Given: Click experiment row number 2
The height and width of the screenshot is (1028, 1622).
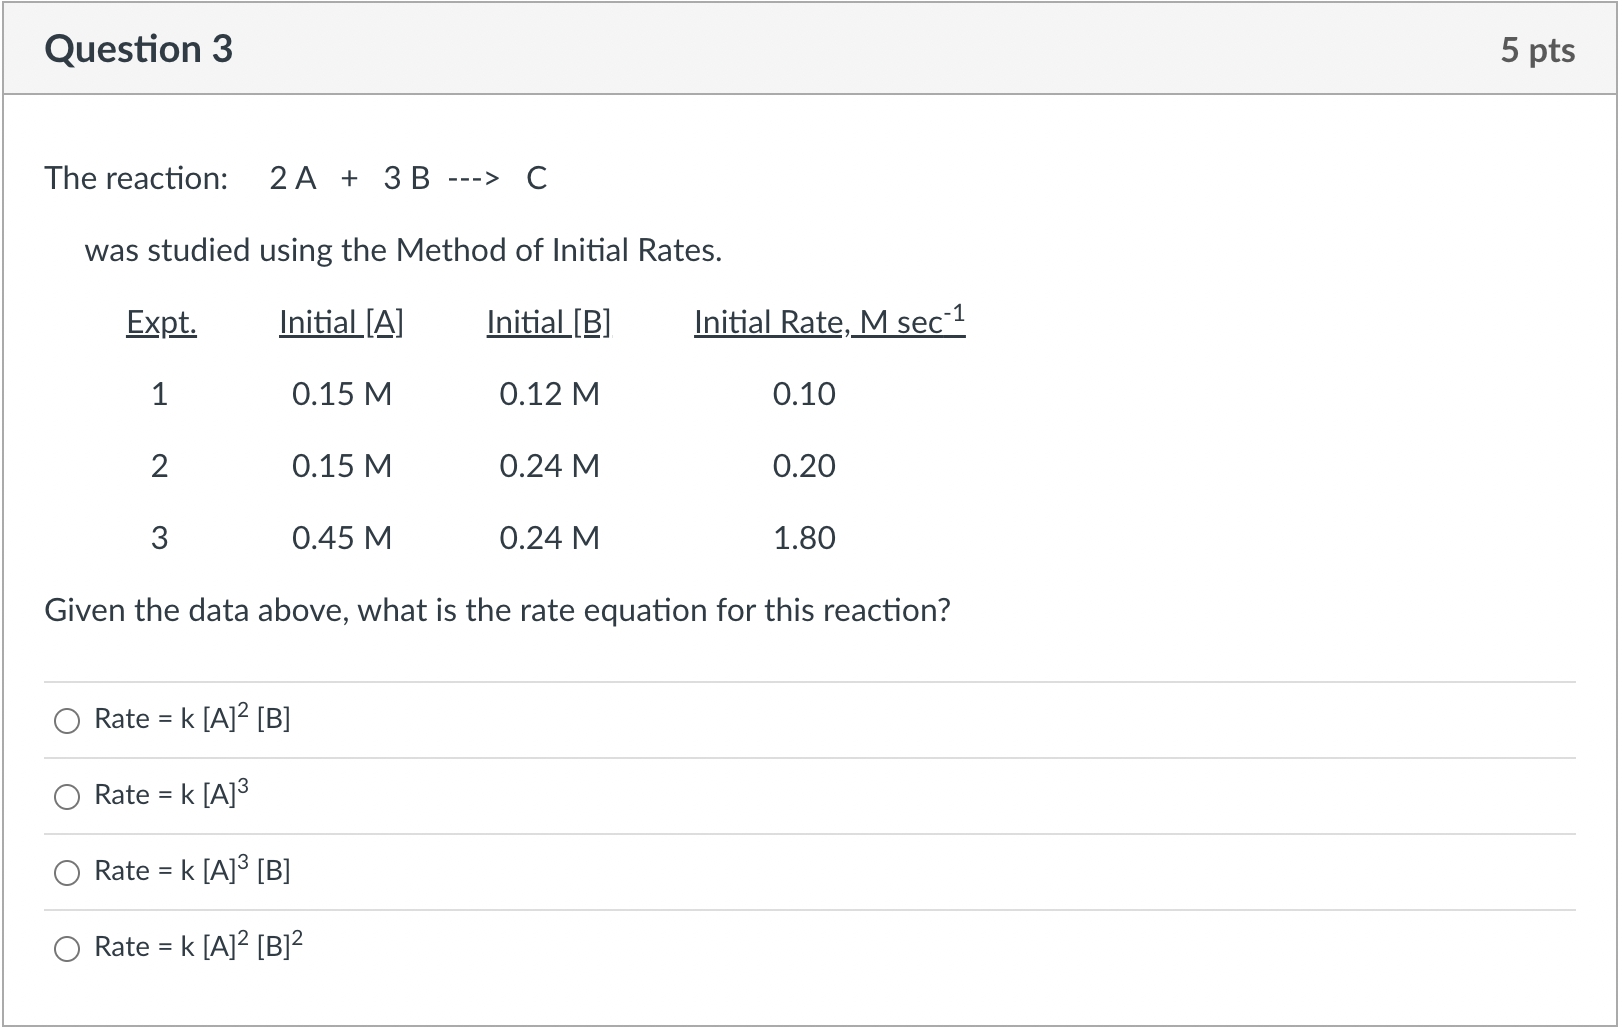Looking at the screenshot, I should [x=160, y=466].
